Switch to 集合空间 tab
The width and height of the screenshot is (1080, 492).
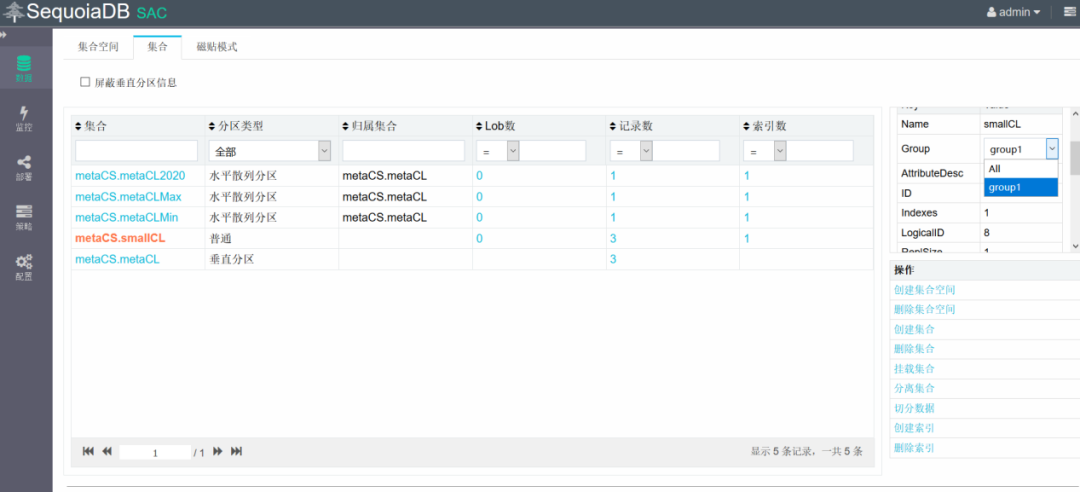(98, 47)
